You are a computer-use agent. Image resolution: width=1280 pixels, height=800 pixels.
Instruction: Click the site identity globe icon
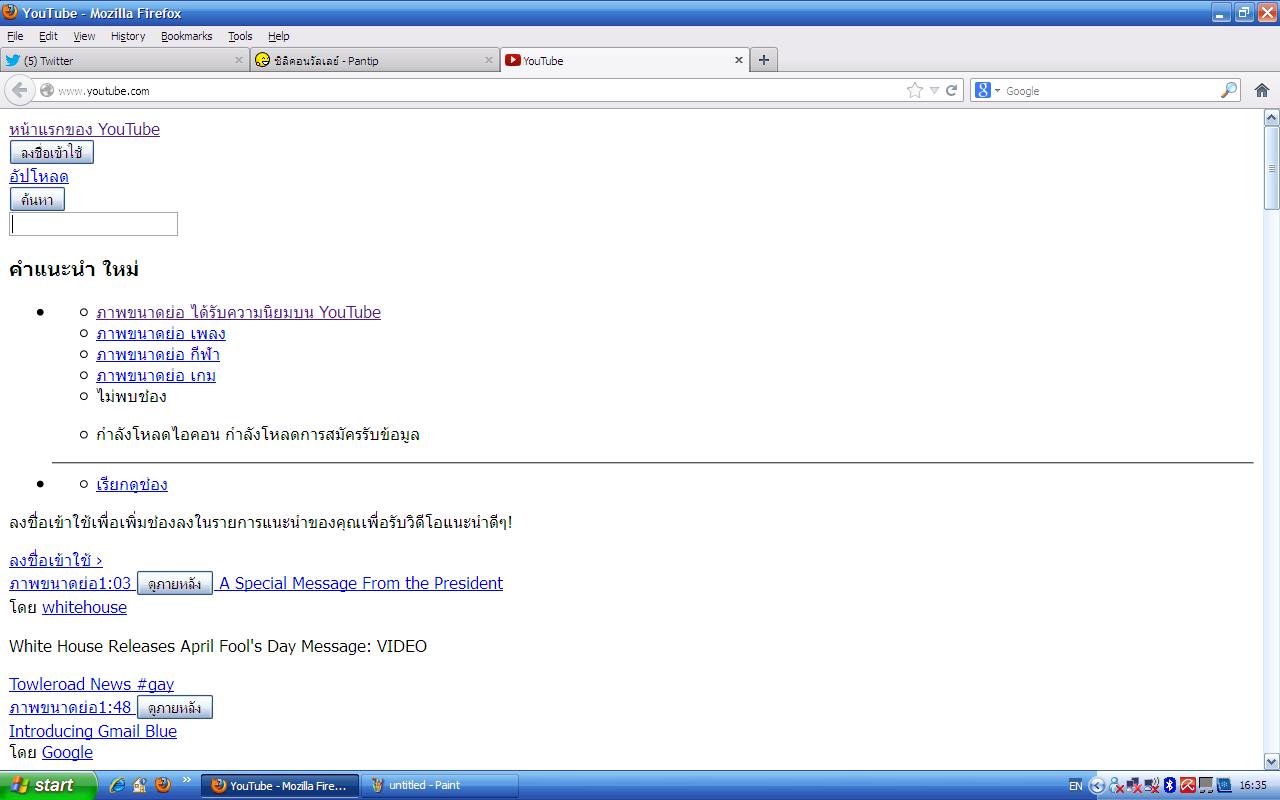click(x=46, y=90)
